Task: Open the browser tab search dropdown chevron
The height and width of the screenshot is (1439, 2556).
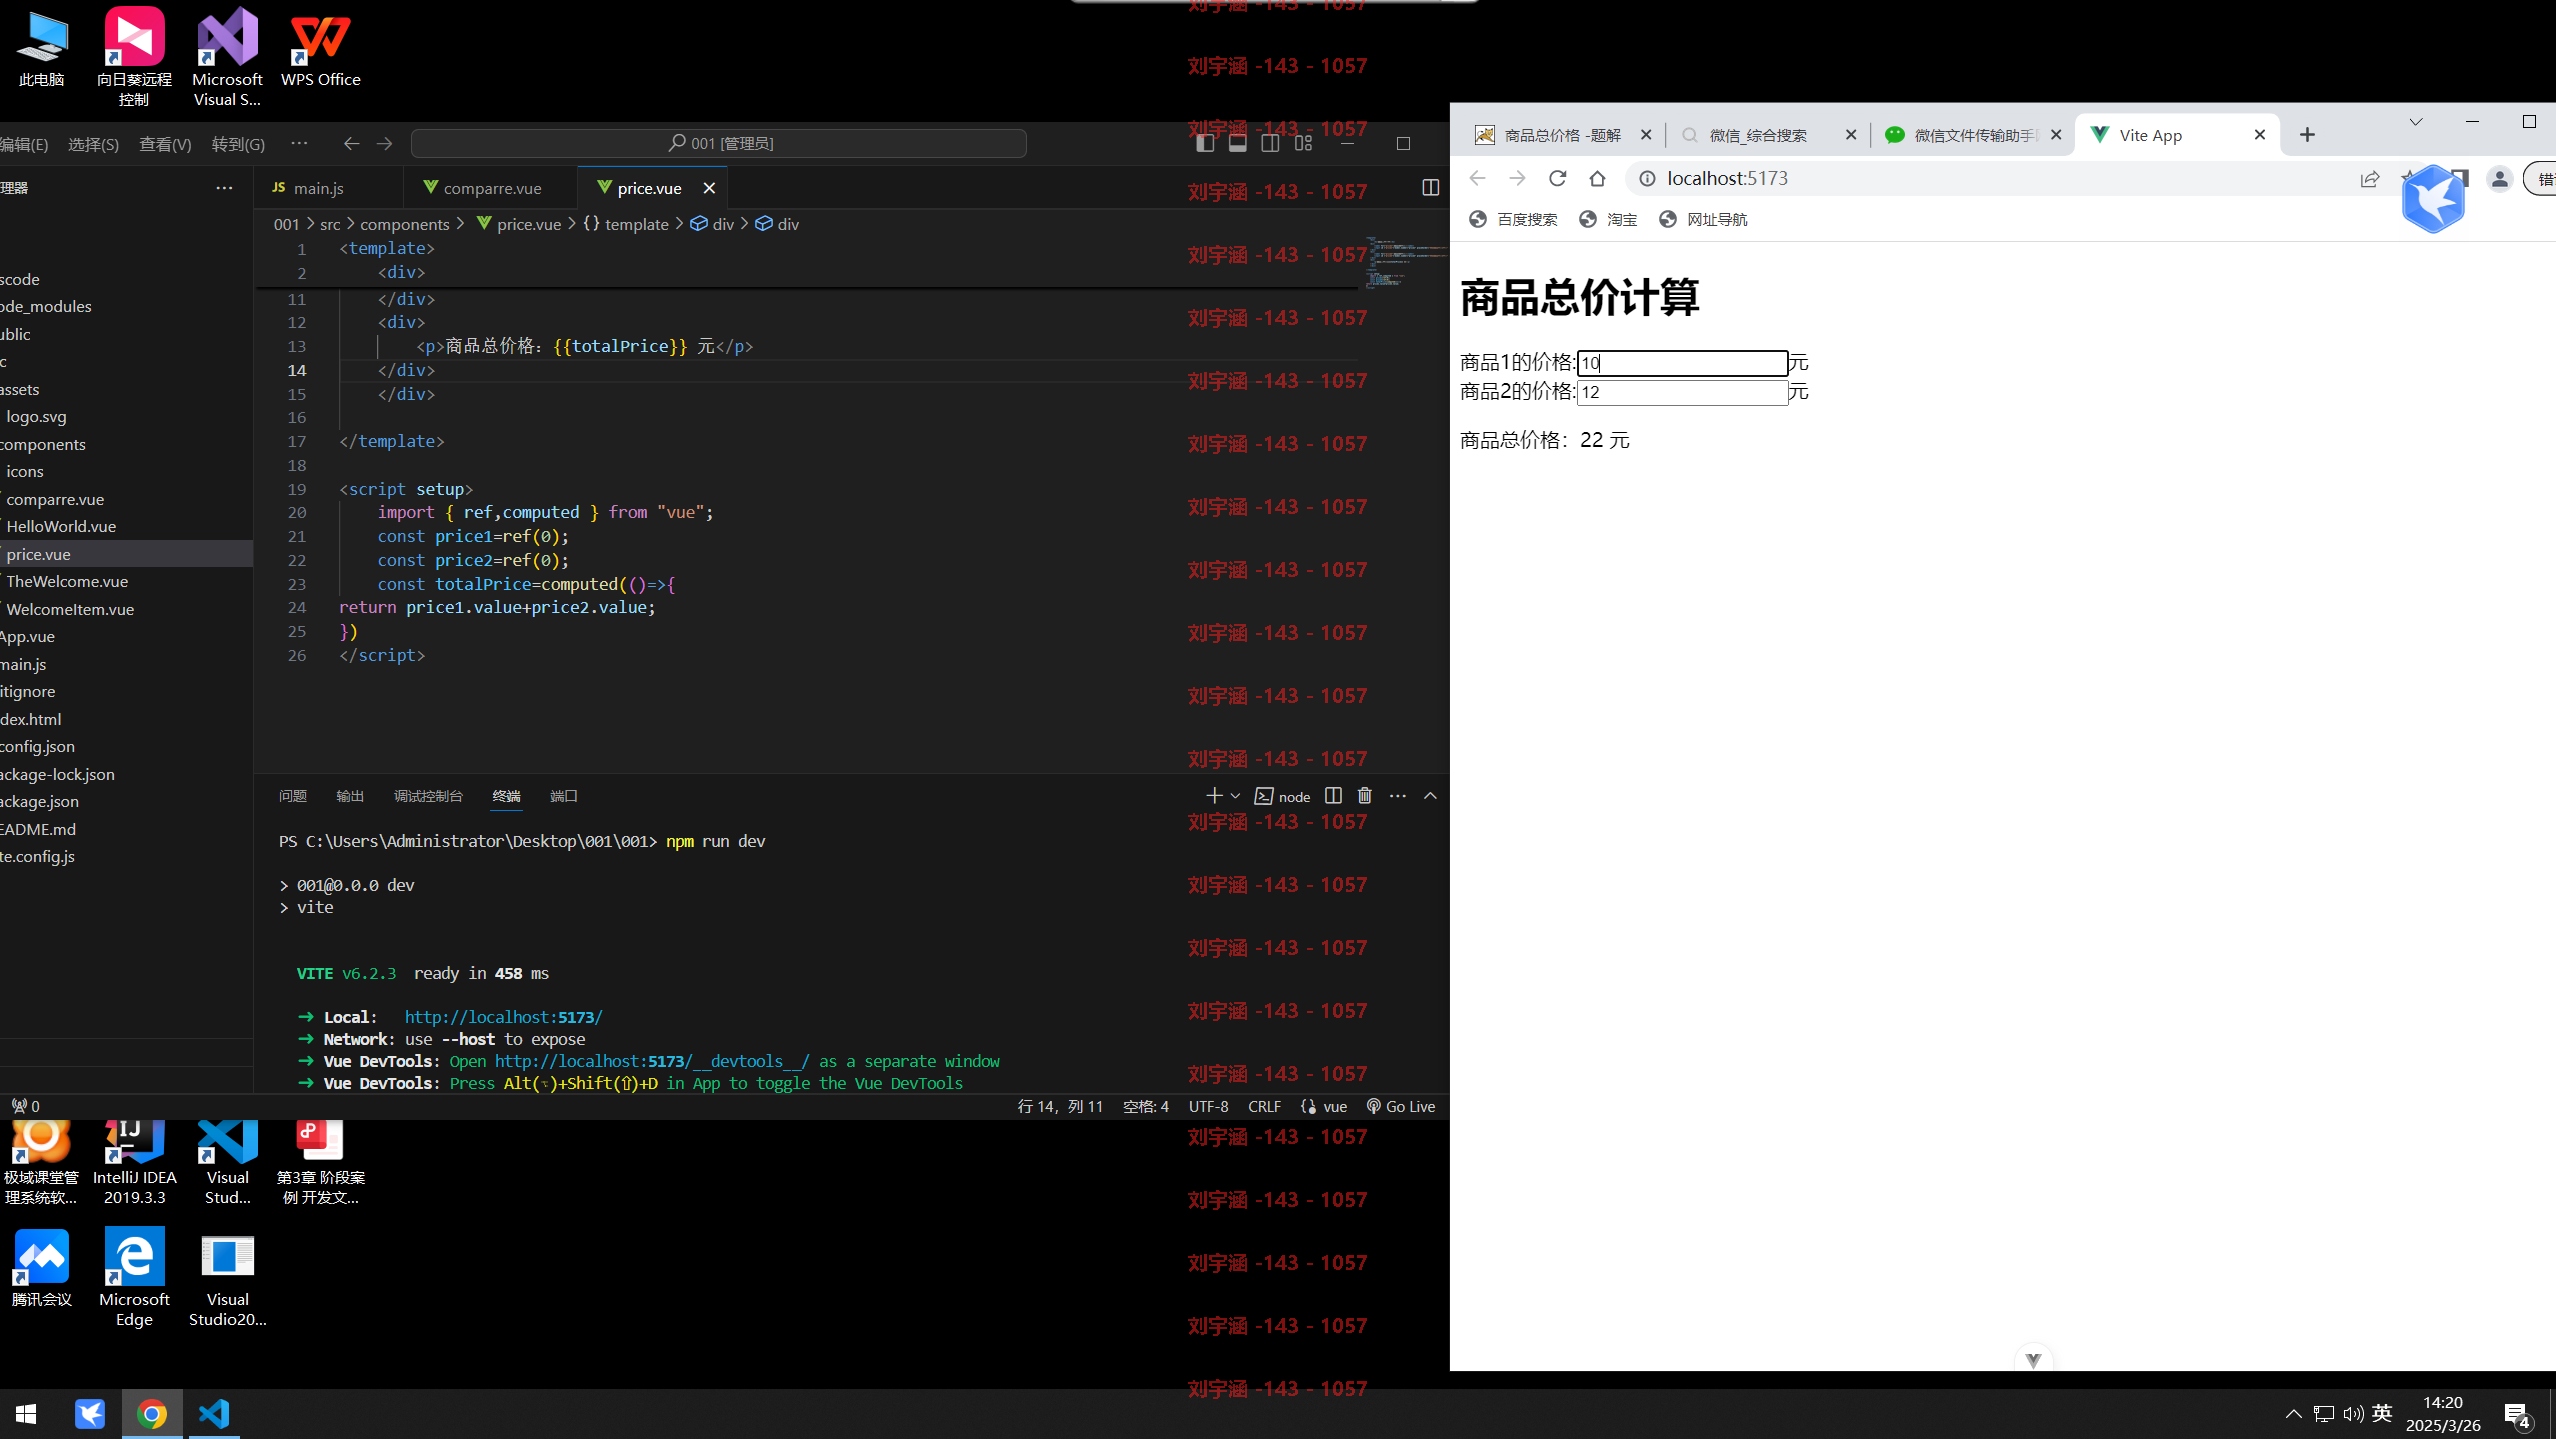Action: [2416, 122]
